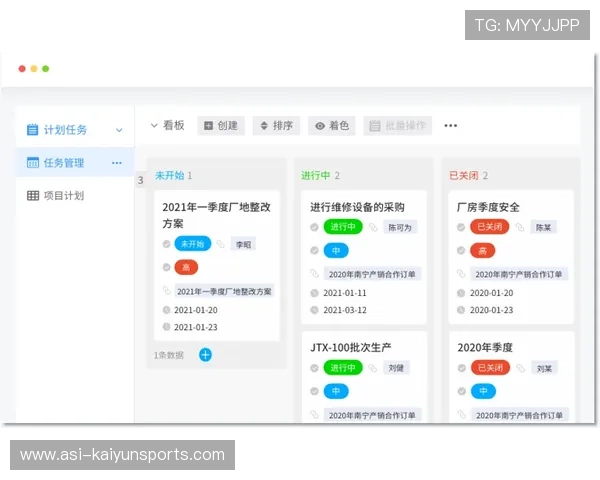Click the green 进行中 tag on 进行维修设备 card

[343, 227]
